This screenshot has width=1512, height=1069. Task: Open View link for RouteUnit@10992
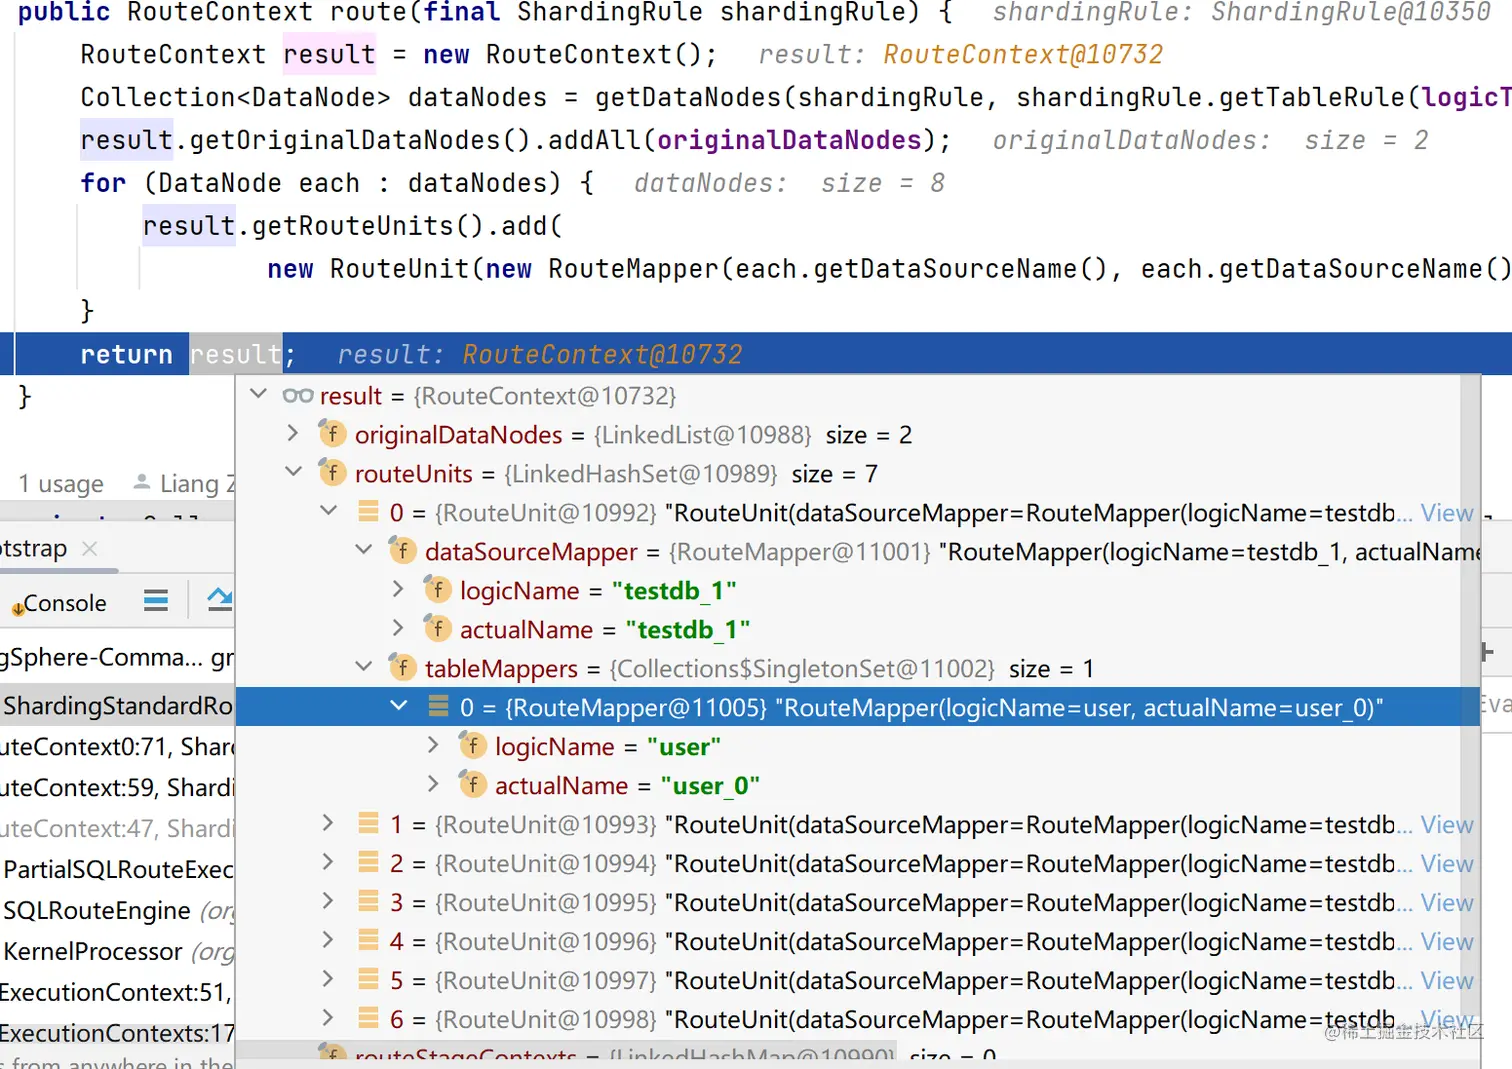pyautogui.click(x=1447, y=512)
